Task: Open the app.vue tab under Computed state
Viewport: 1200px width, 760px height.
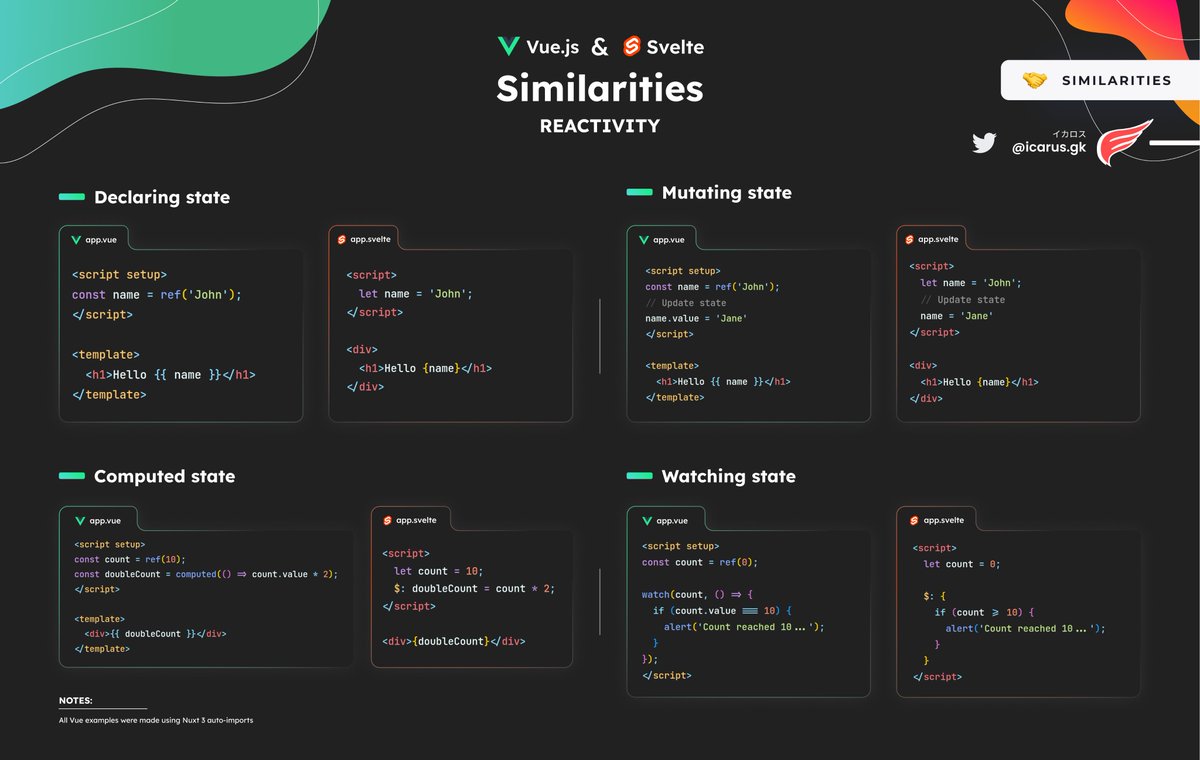Action: 97,520
